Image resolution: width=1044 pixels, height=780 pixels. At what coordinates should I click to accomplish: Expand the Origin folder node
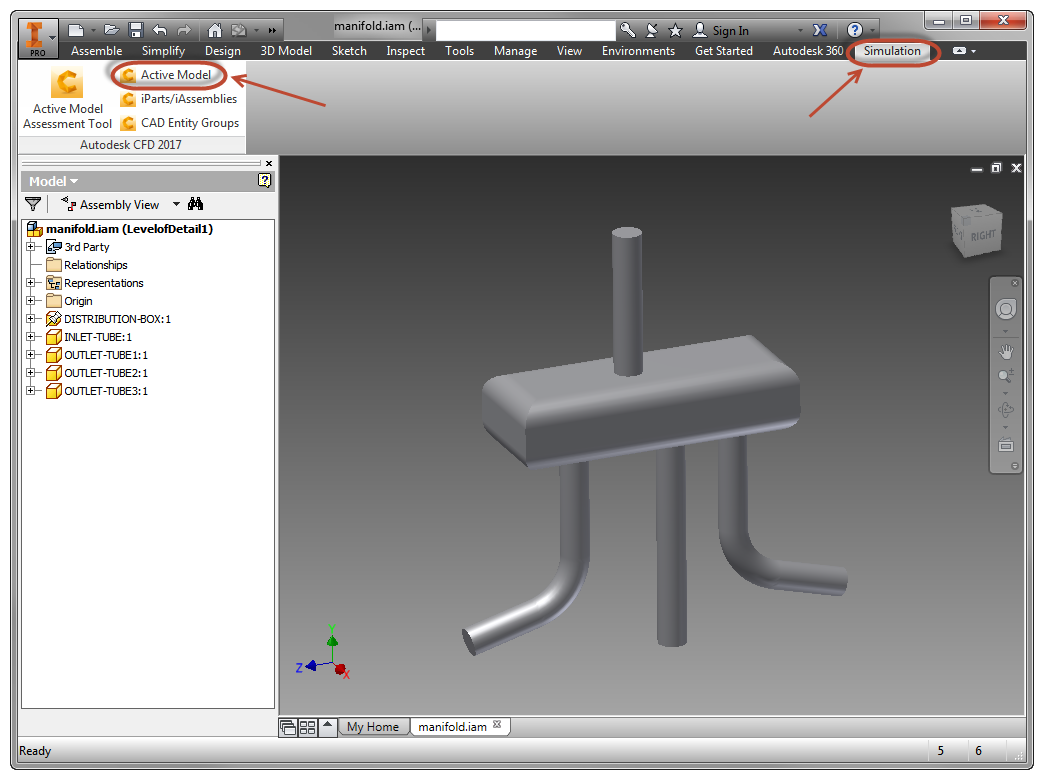(31, 300)
